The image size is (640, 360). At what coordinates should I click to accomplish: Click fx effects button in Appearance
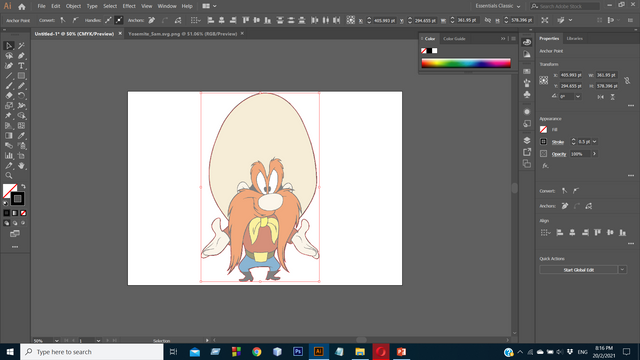[x=545, y=166]
